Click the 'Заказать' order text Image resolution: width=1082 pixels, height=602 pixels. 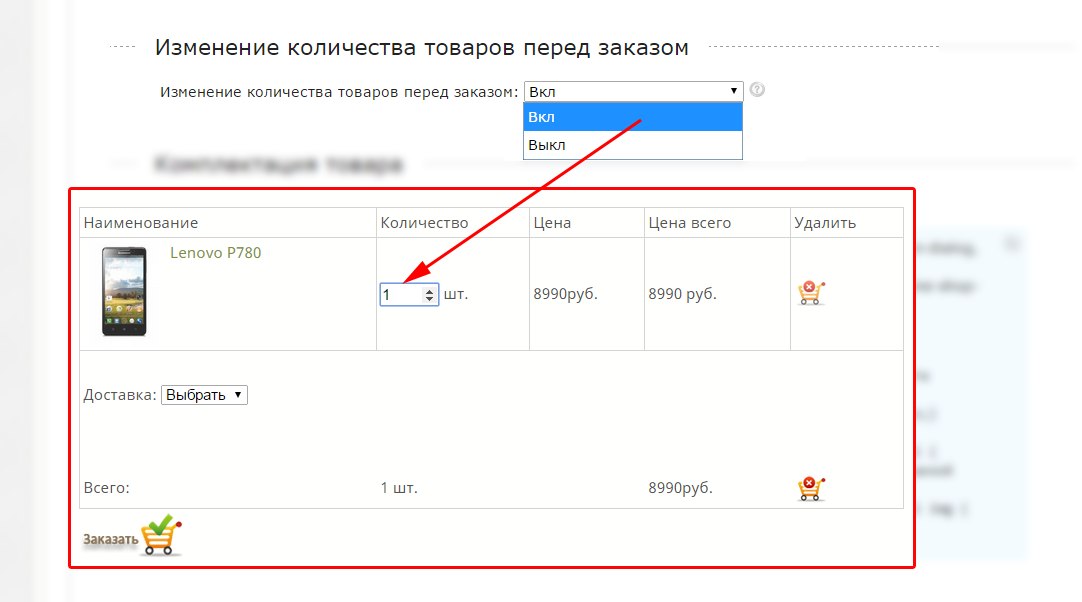(x=110, y=540)
